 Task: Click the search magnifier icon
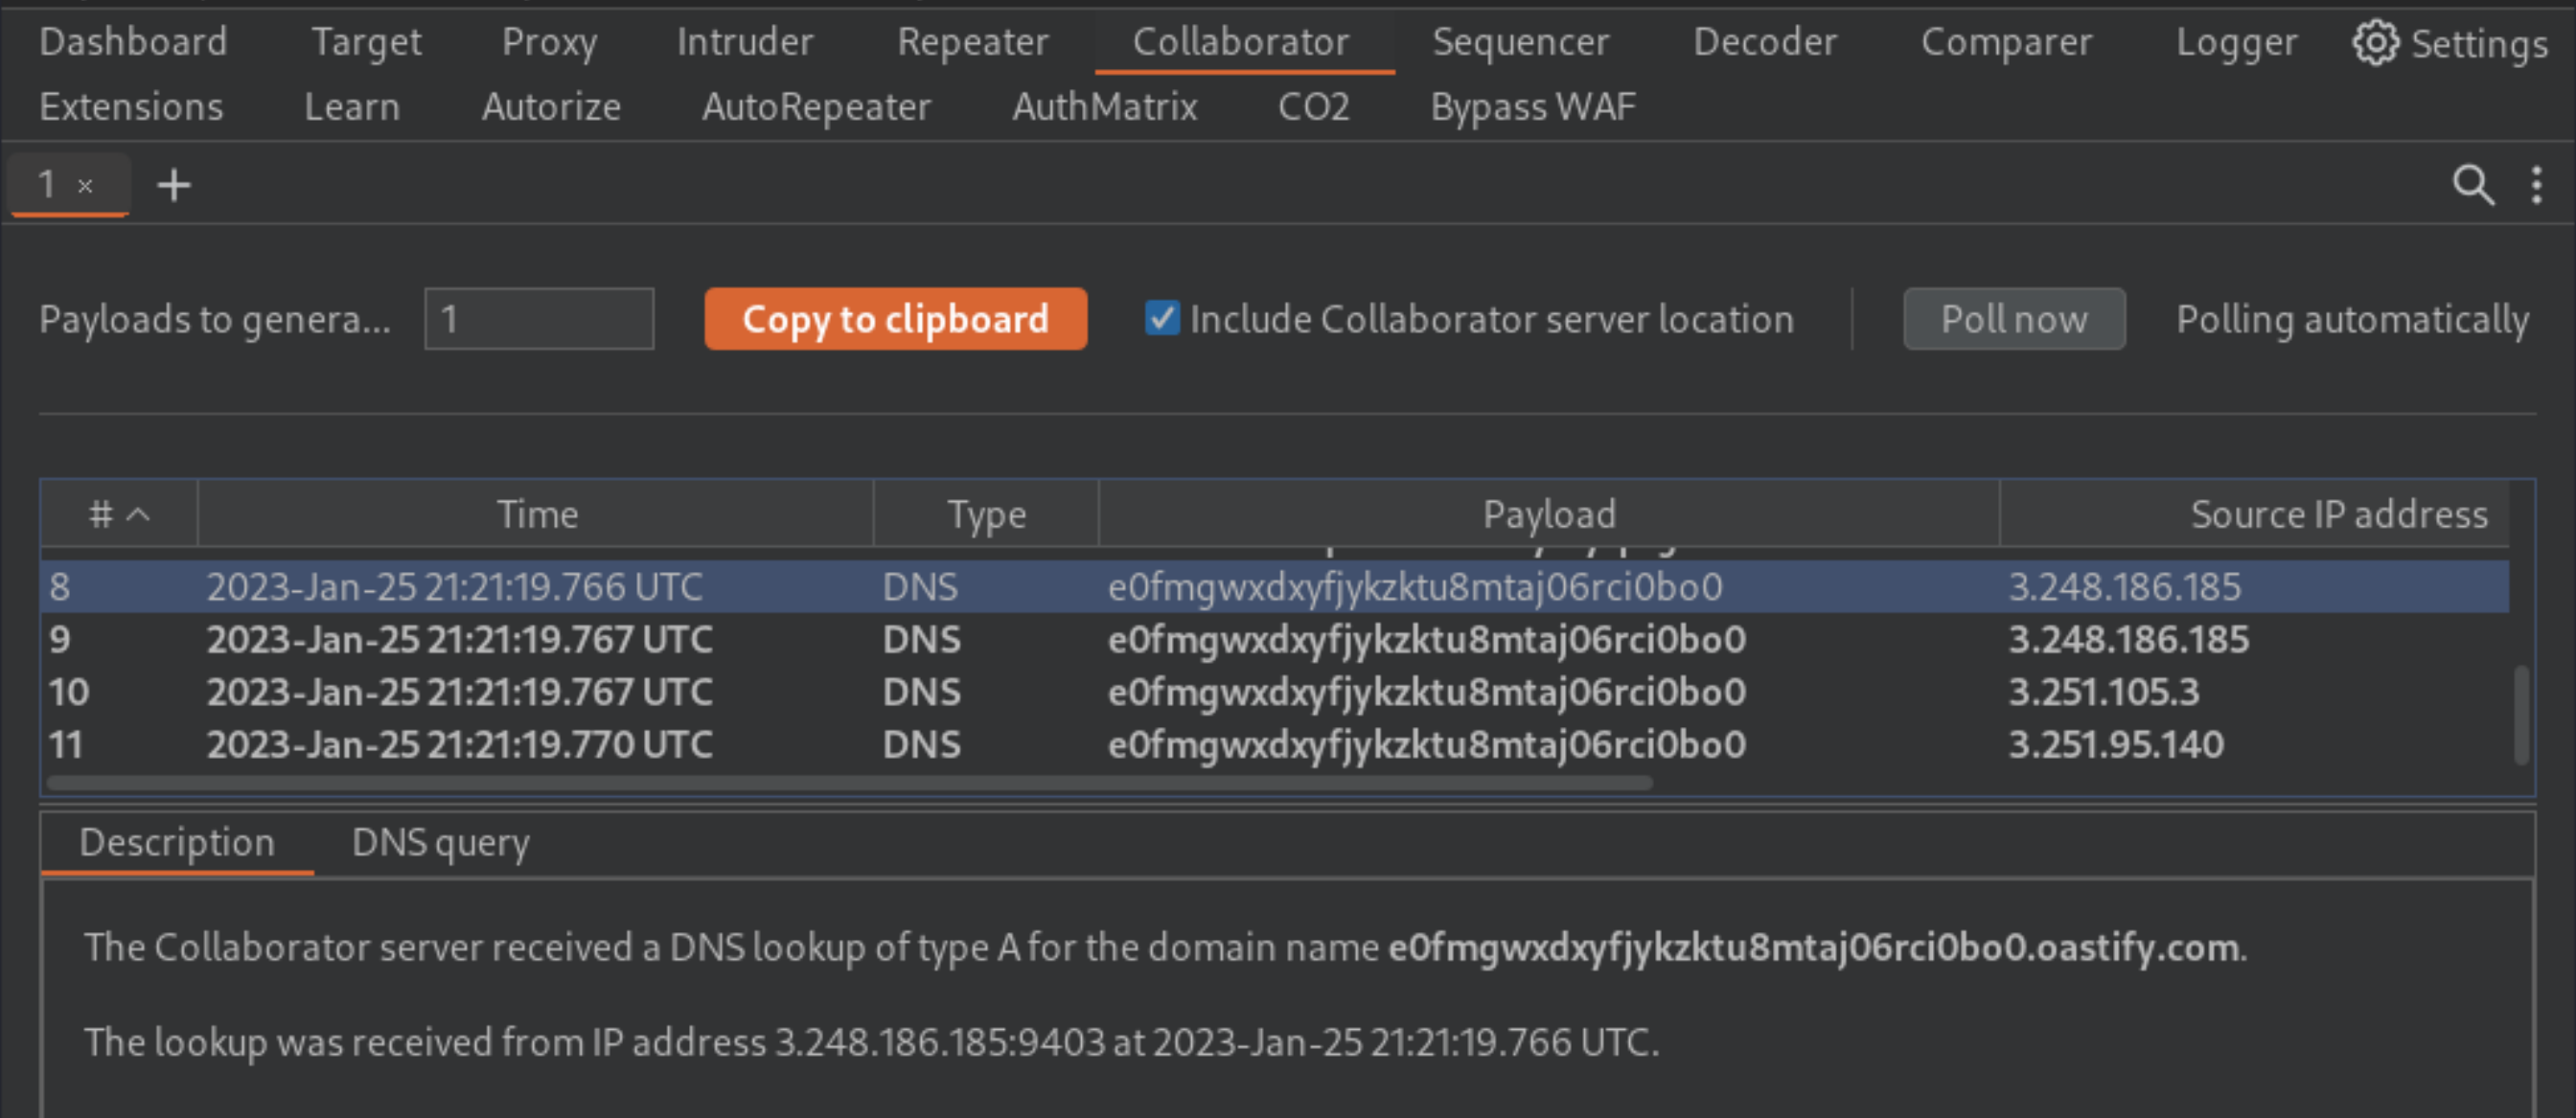pos(2473,185)
